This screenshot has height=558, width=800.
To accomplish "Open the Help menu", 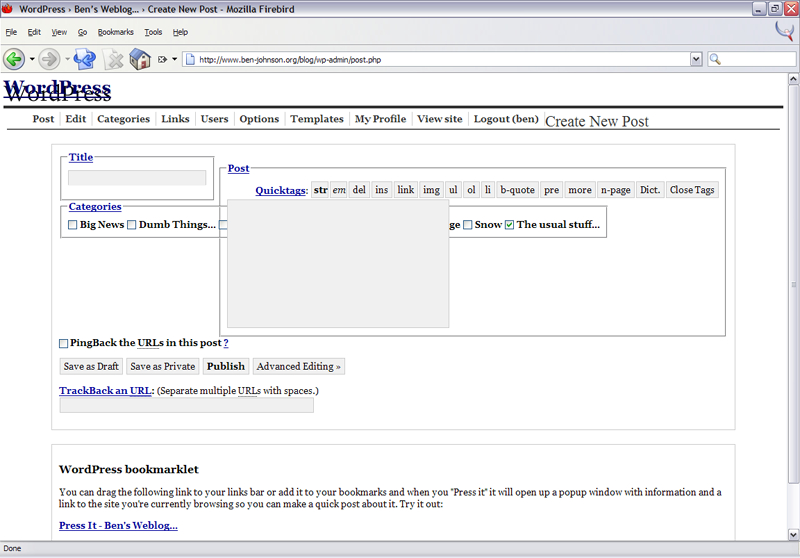I will (180, 32).
